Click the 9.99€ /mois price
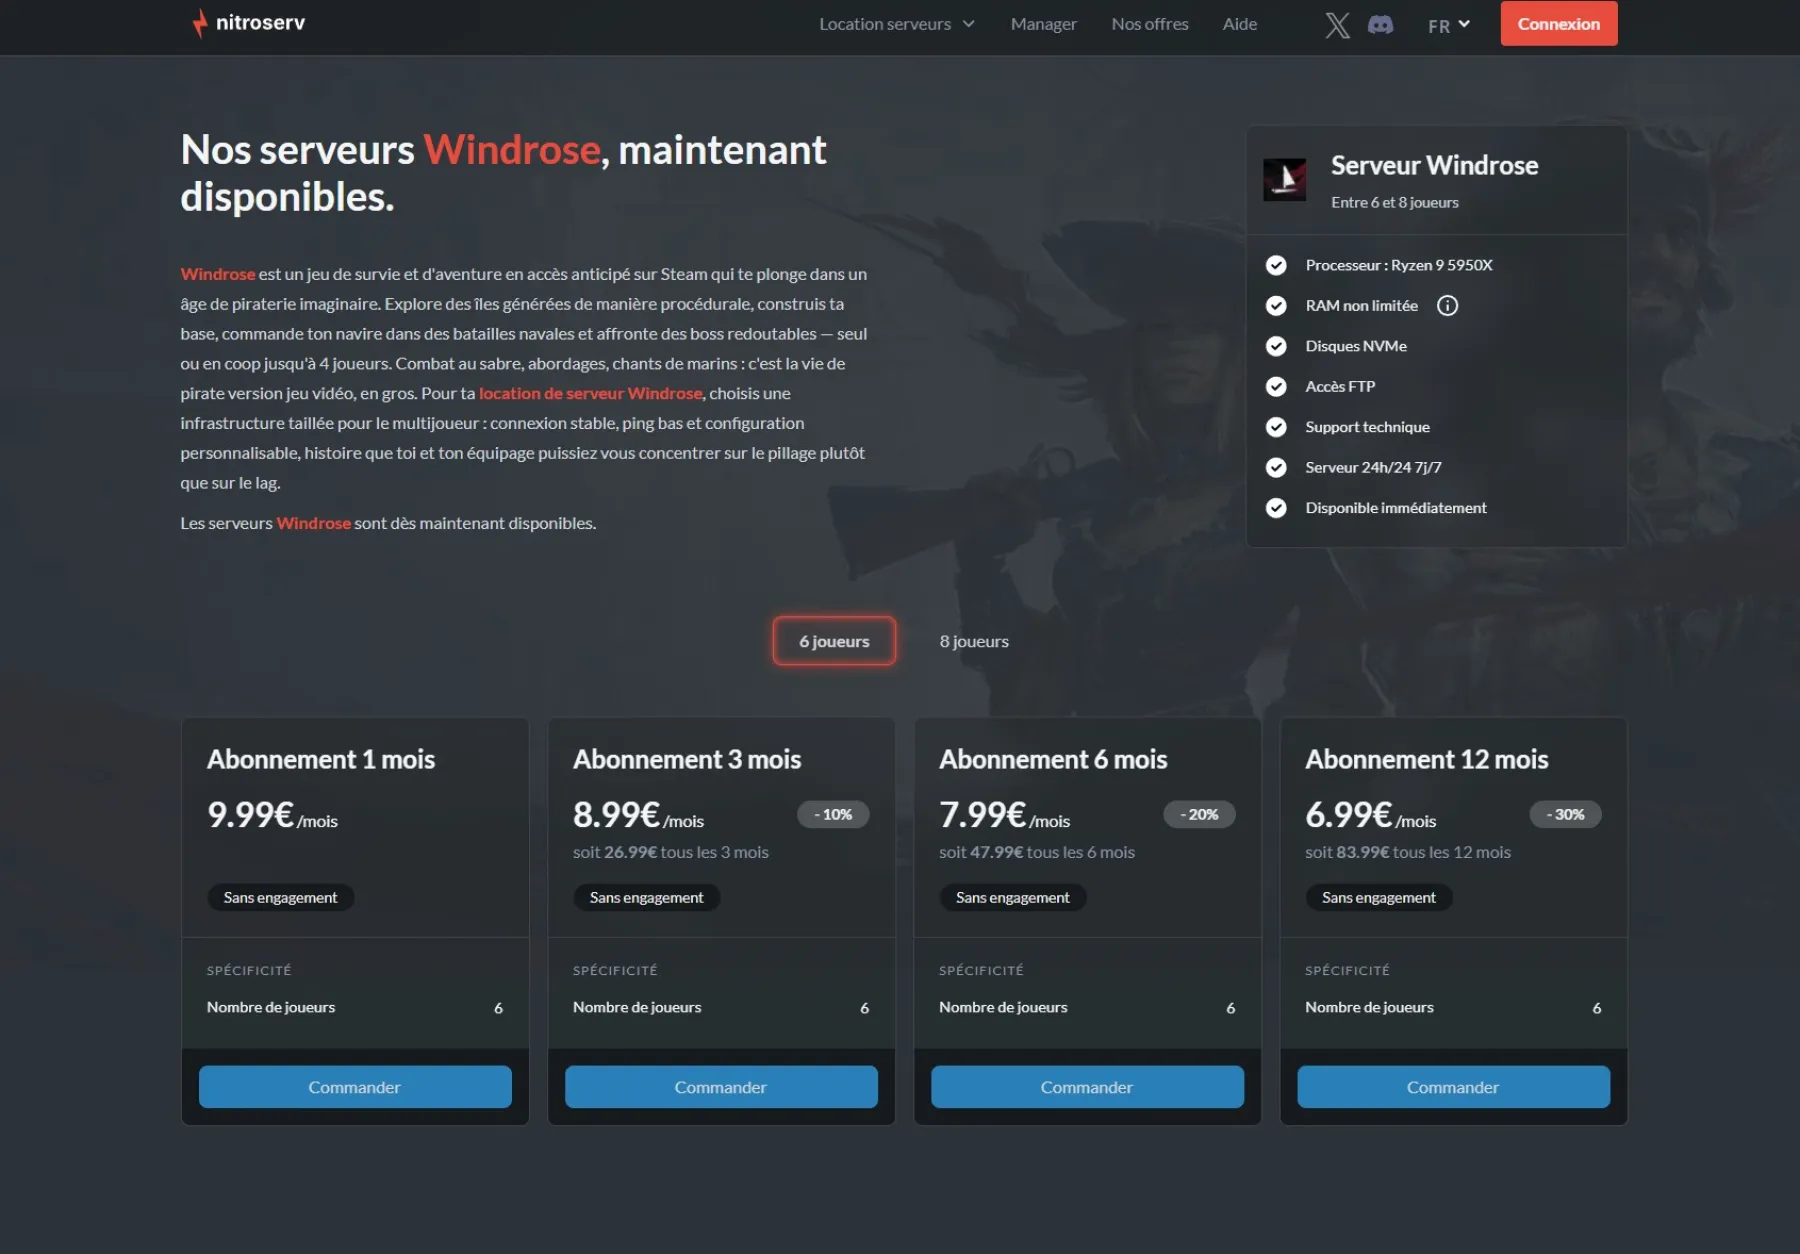 coord(272,815)
